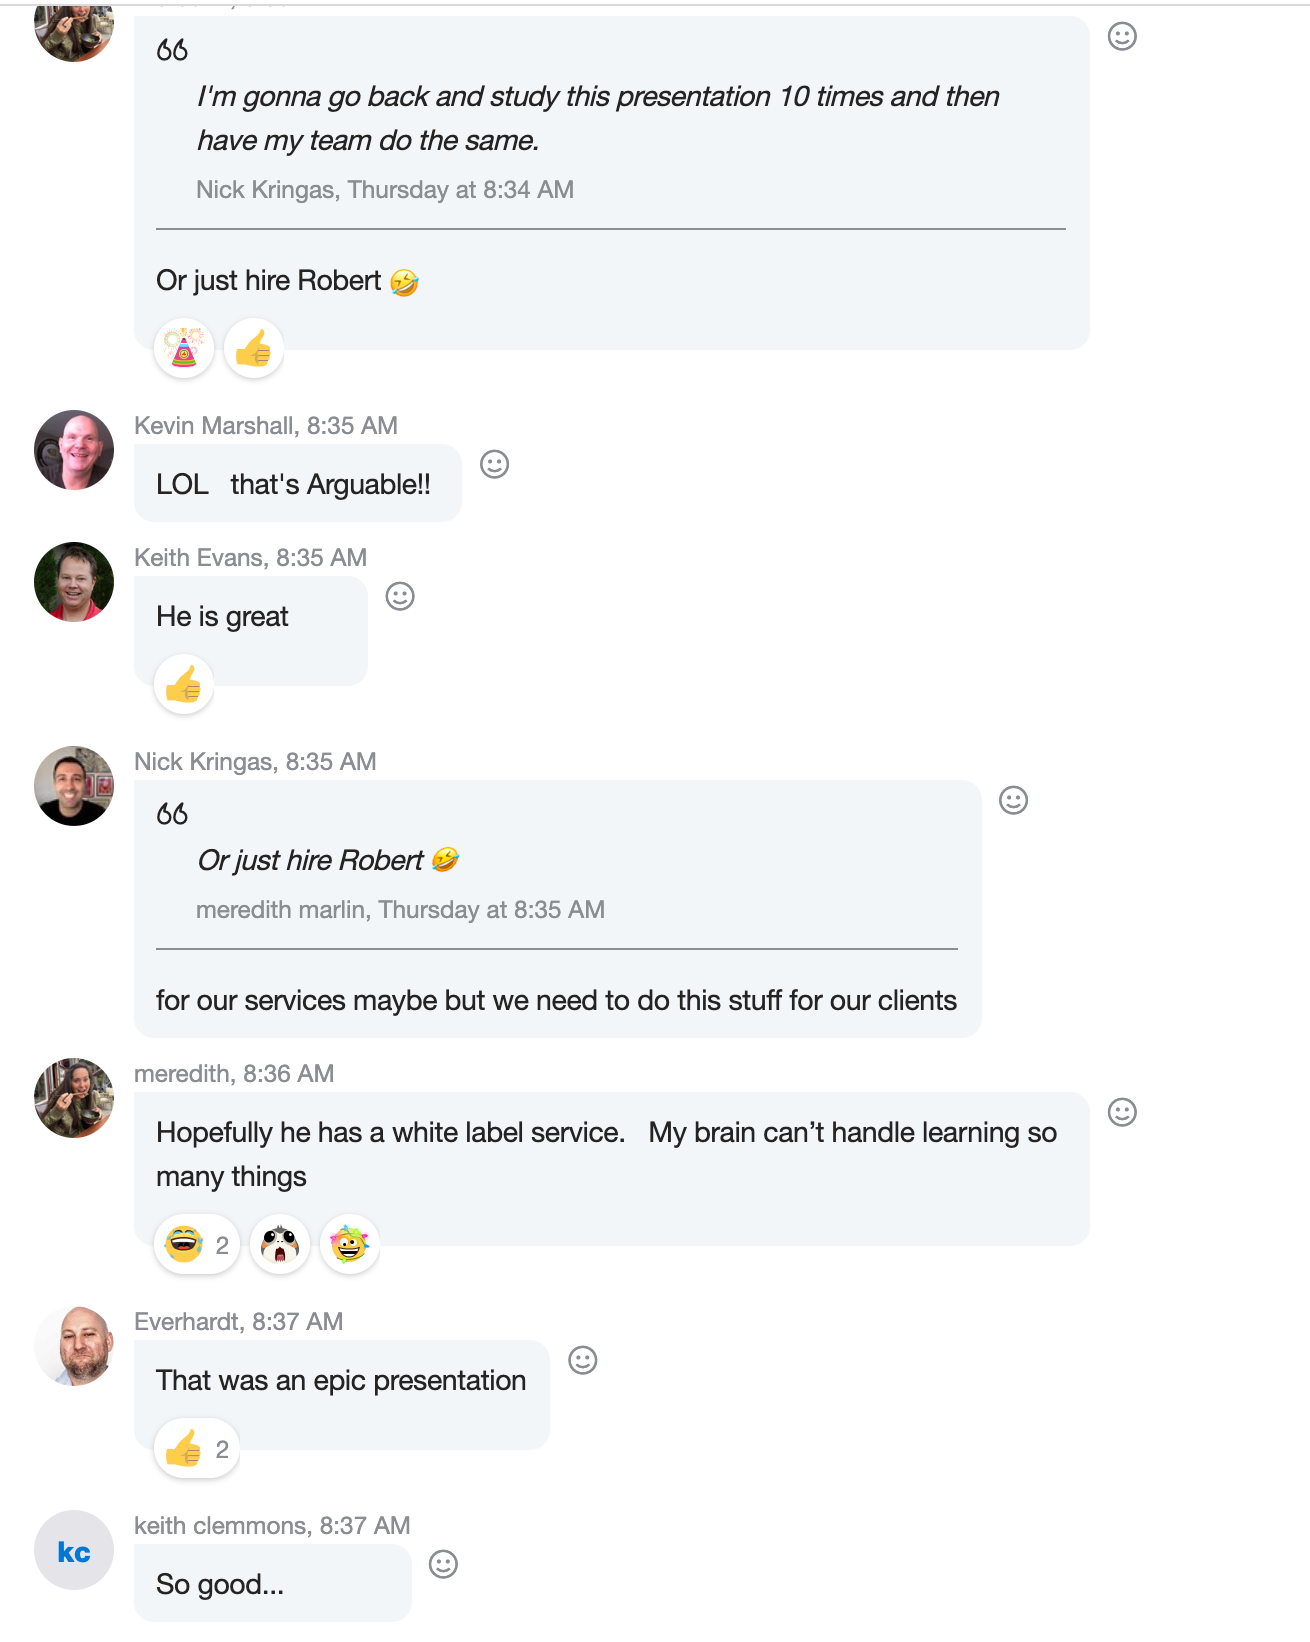Click the porg face reaction emoji

[280, 1245]
